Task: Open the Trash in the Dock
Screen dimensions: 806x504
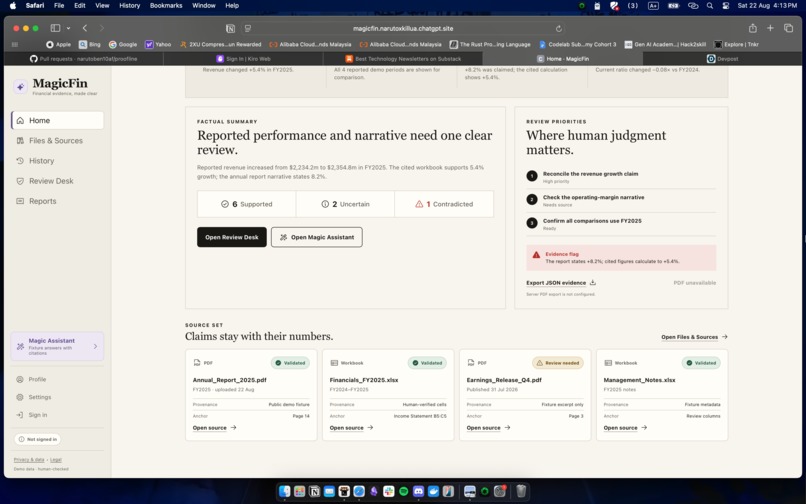Action: [521, 492]
